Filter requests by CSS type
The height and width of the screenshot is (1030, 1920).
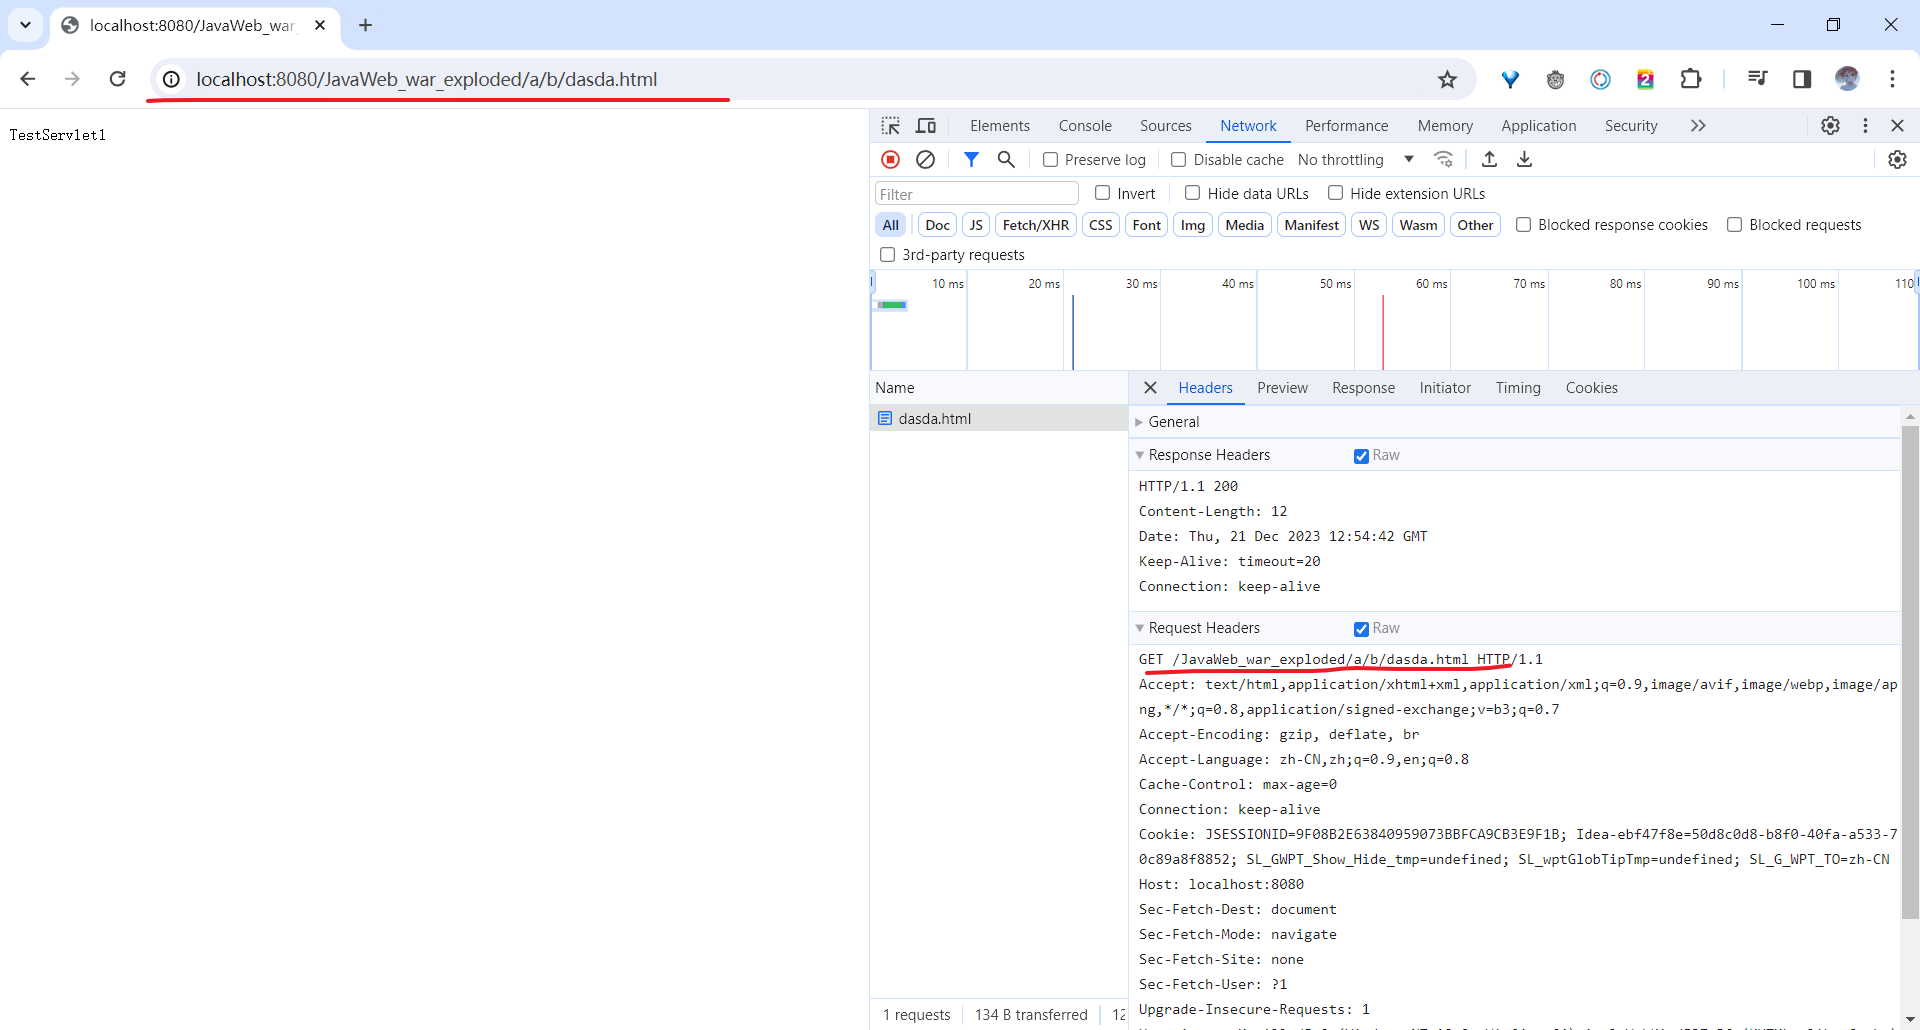(1100, 225)
